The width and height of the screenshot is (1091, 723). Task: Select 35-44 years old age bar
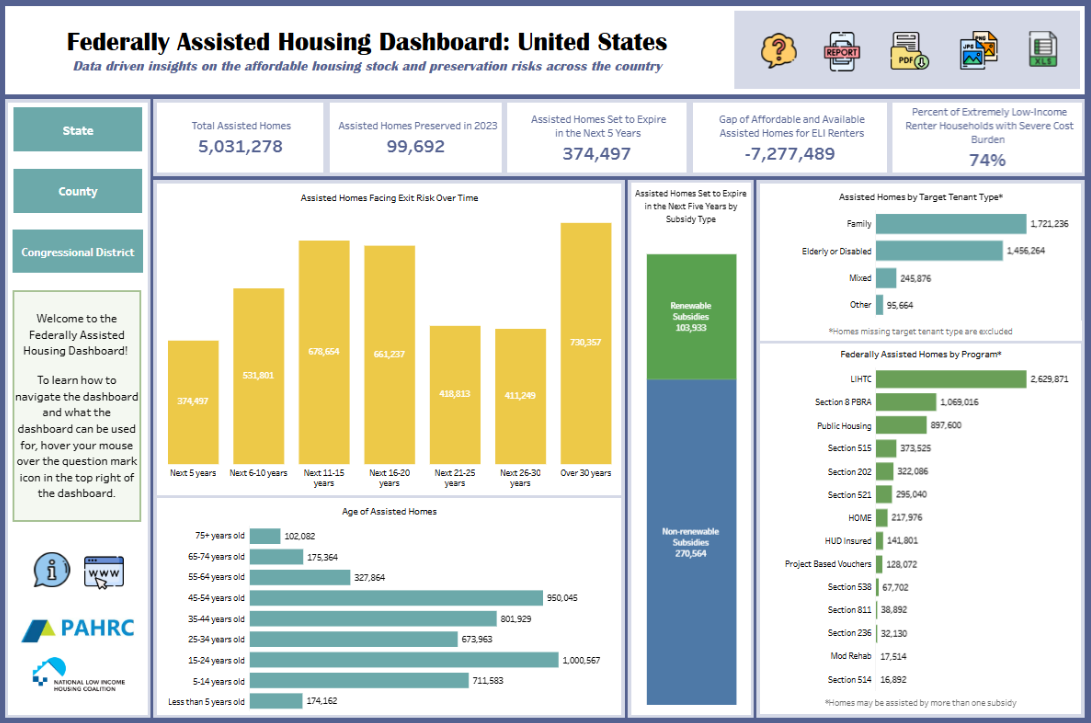click(374, 619)
